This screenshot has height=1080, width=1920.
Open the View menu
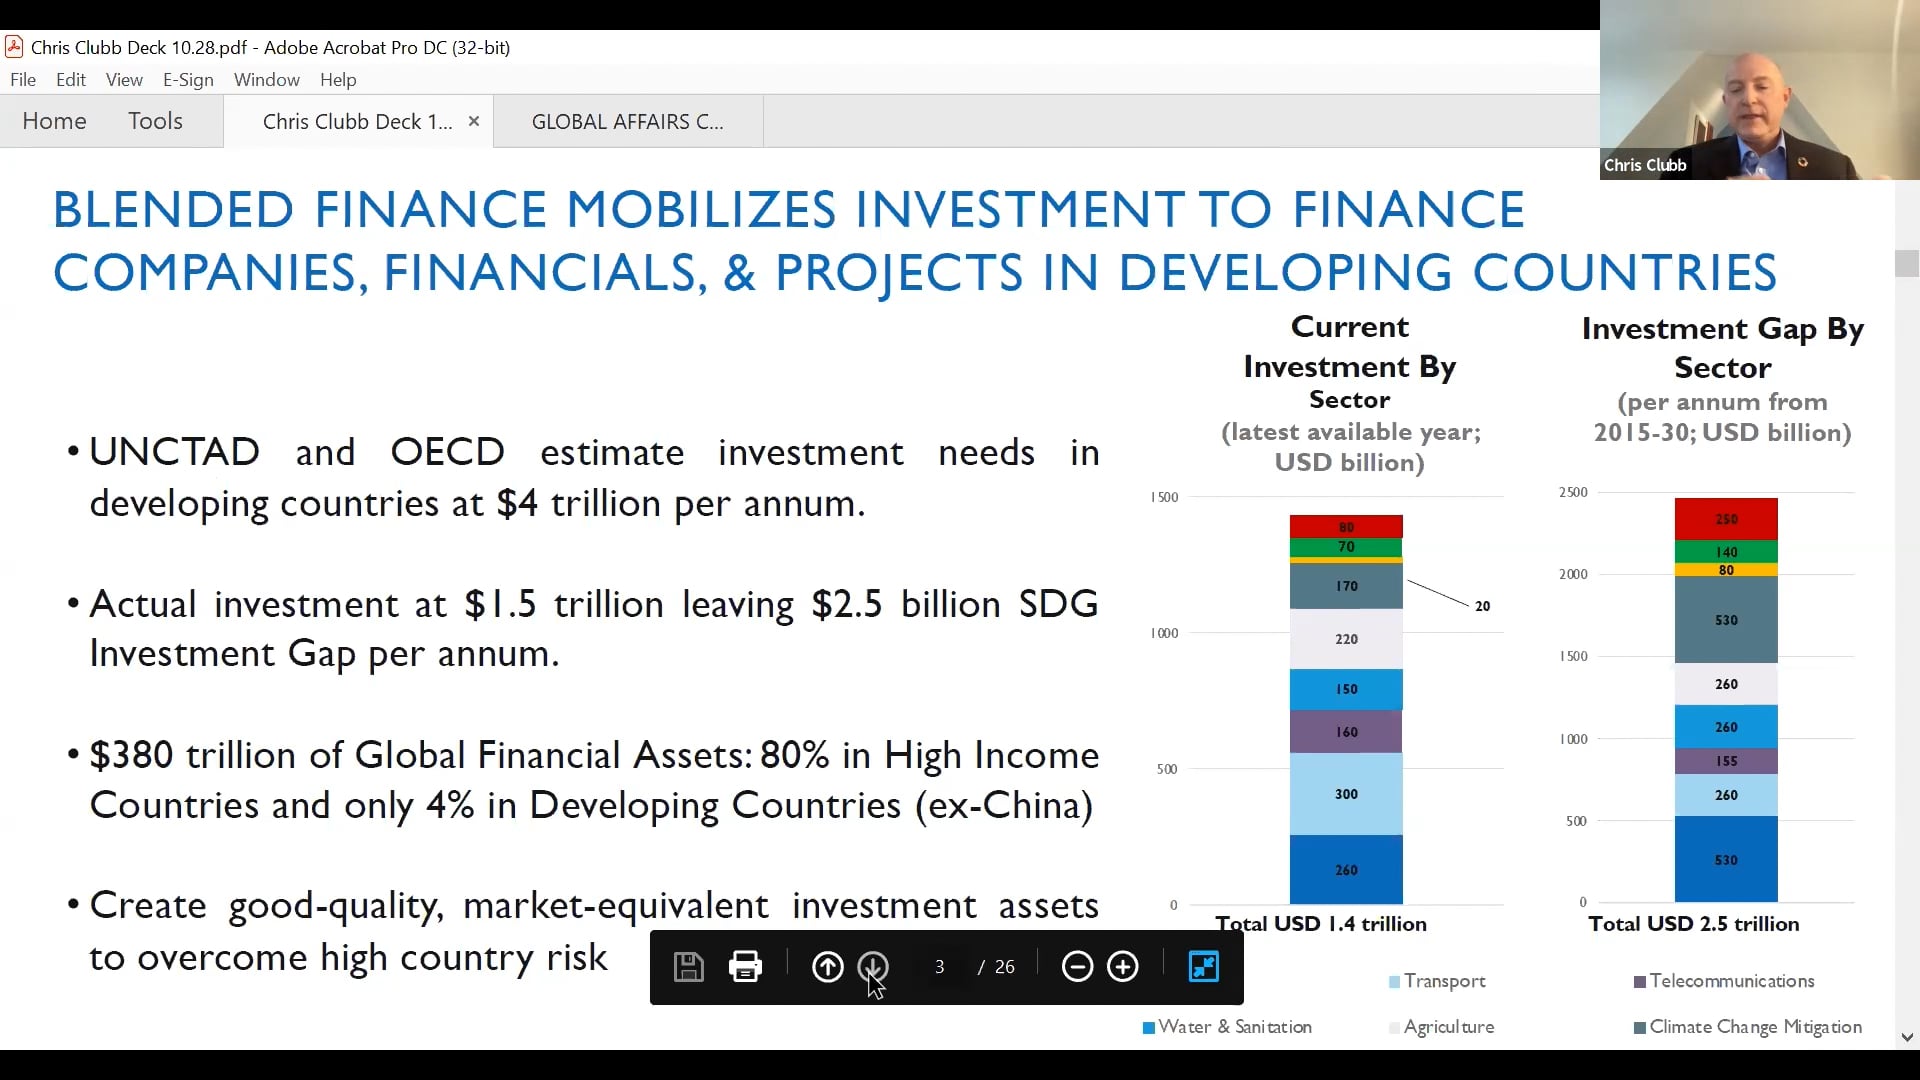pos(123,79)
